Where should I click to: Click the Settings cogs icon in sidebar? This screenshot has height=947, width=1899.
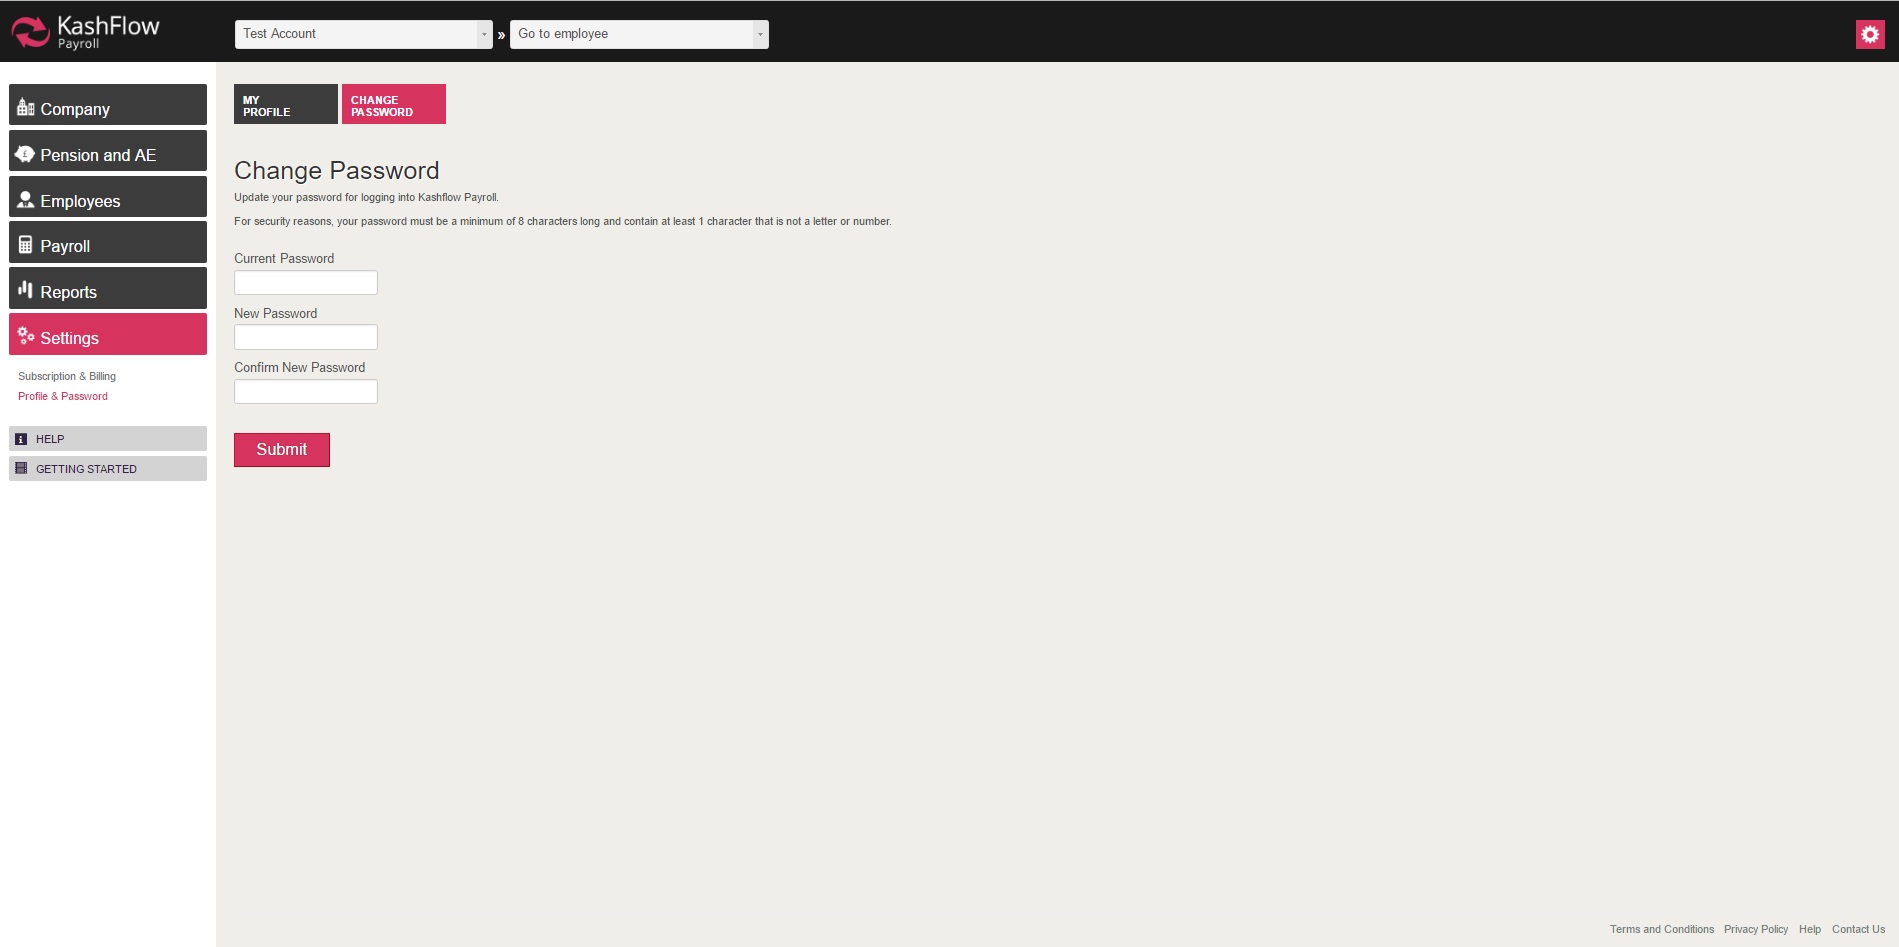[x=26, y=336]
